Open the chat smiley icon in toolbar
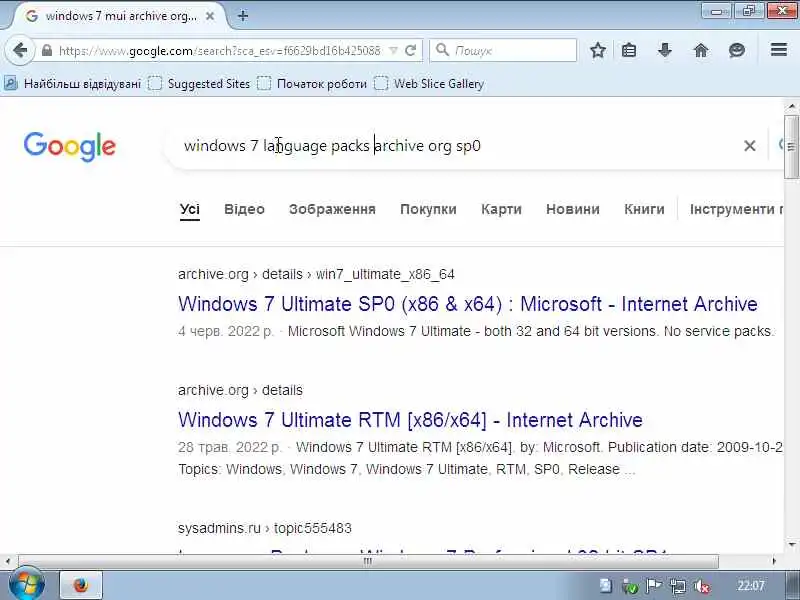 (x=737, y=50)
